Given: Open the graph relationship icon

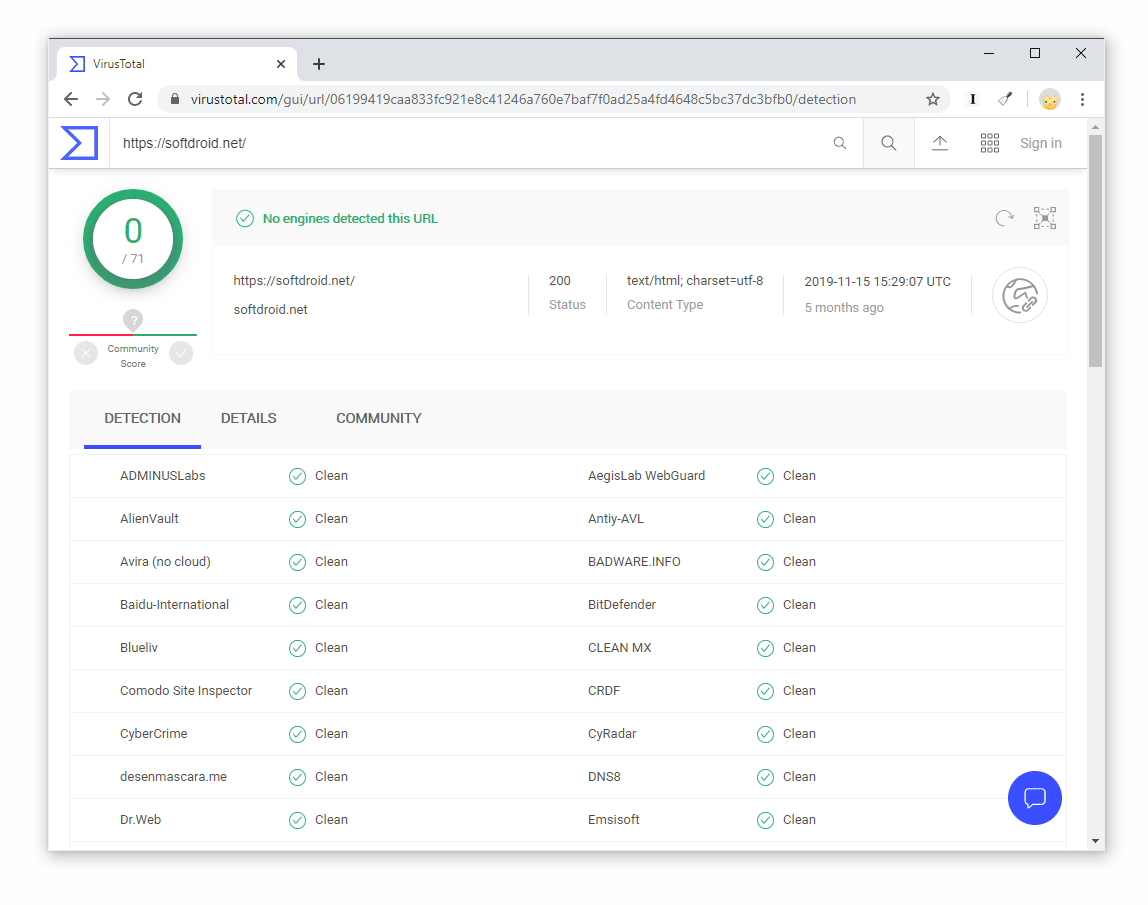Looking at the screenshot, I should pos(1045,218).
